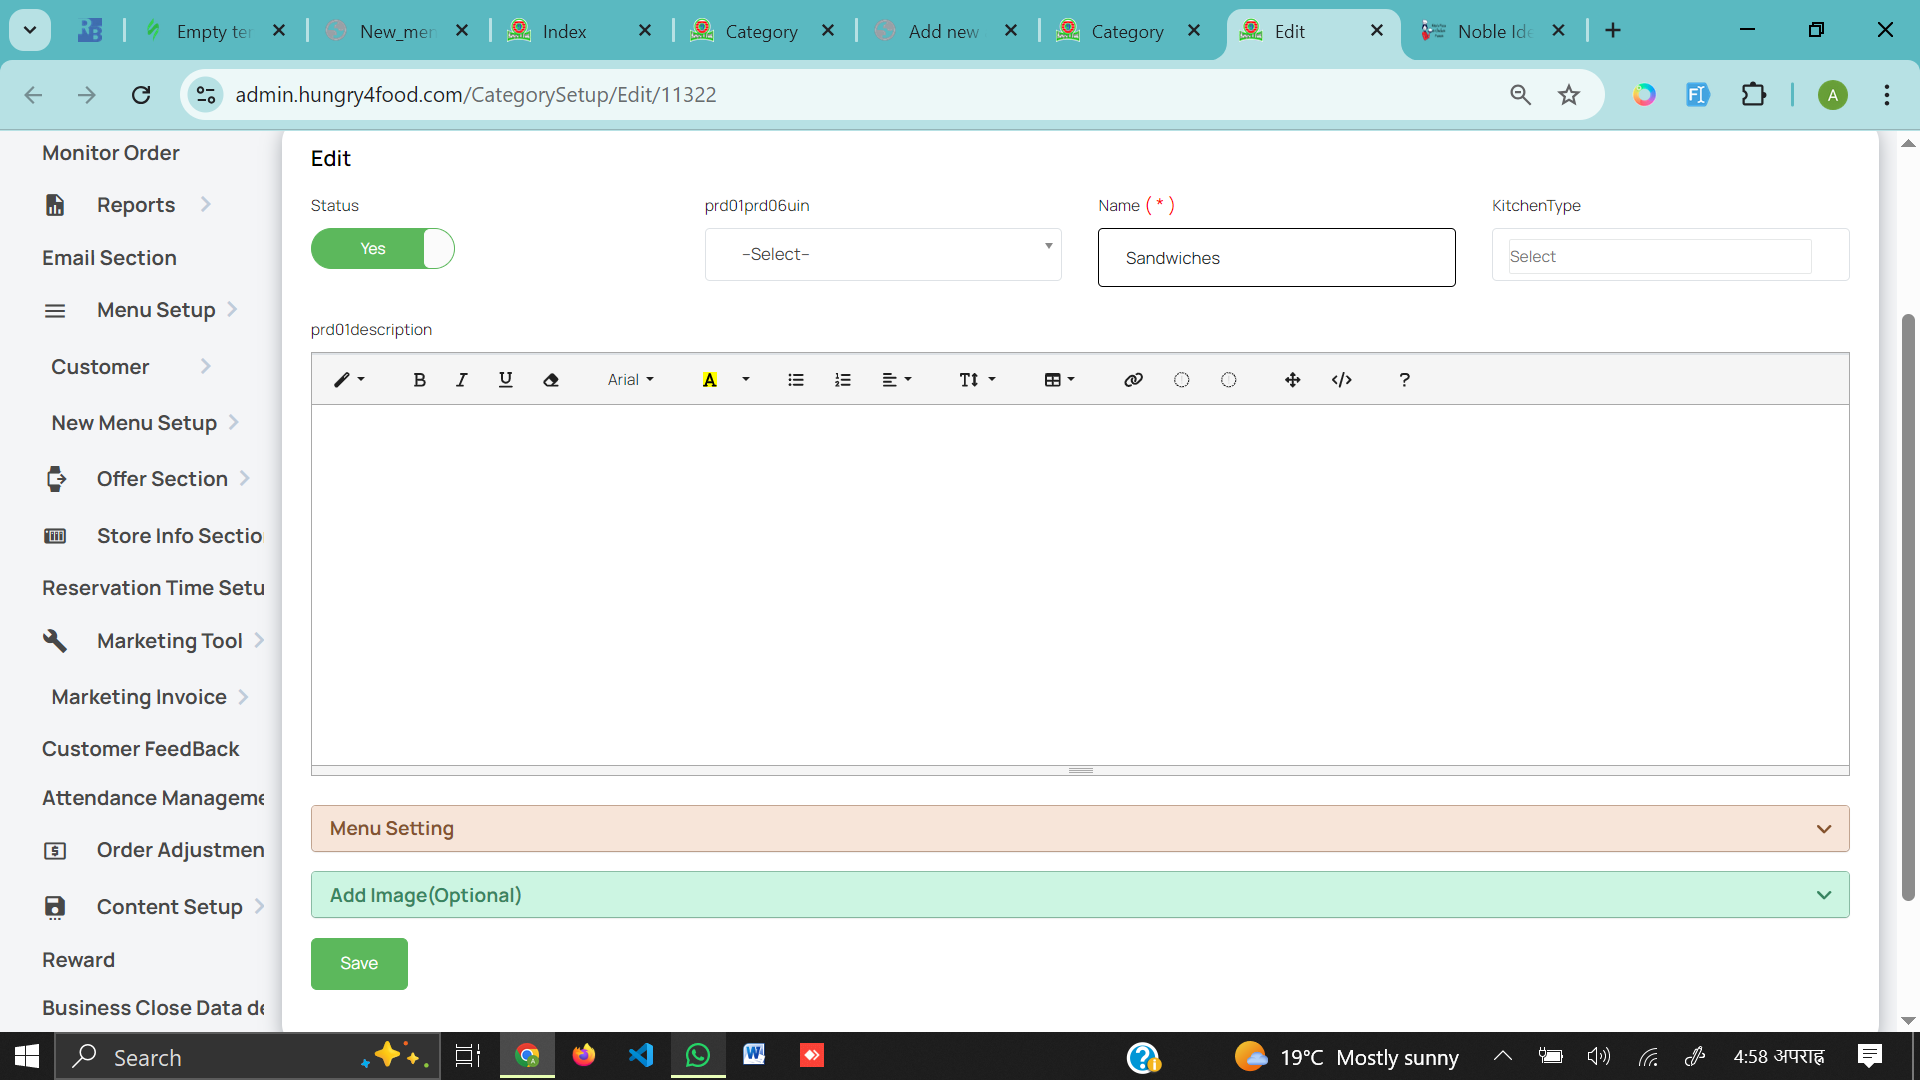
Task: Insert an ordered numbered list
Action: [843, 380]
